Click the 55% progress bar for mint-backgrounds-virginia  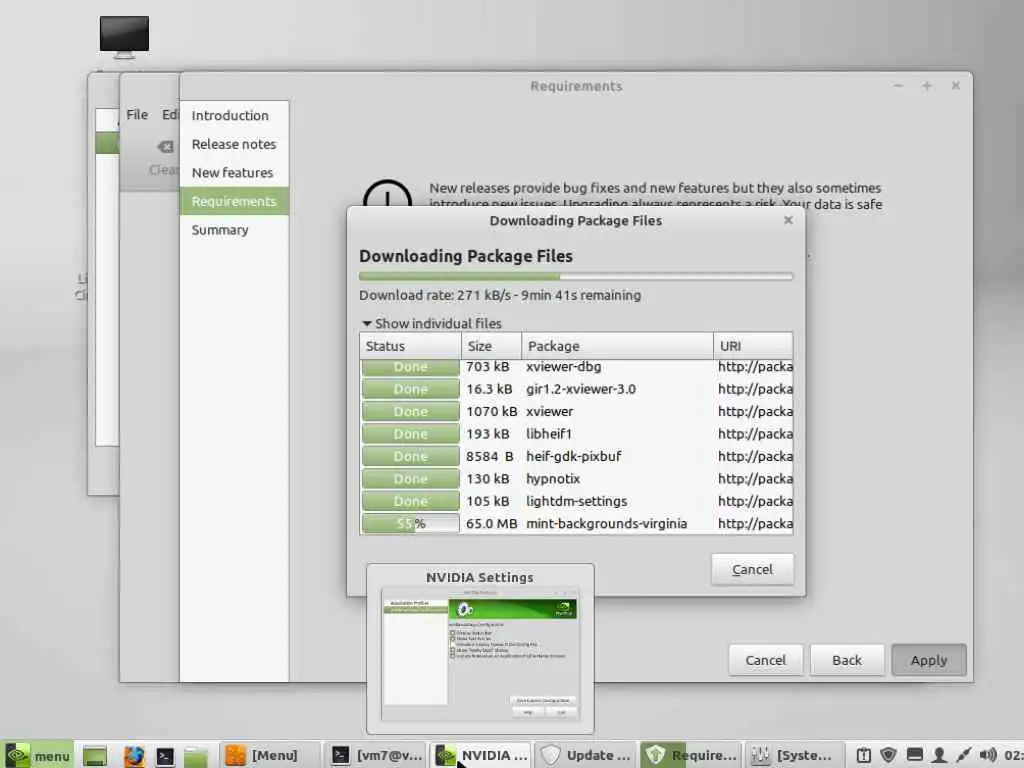411,524
